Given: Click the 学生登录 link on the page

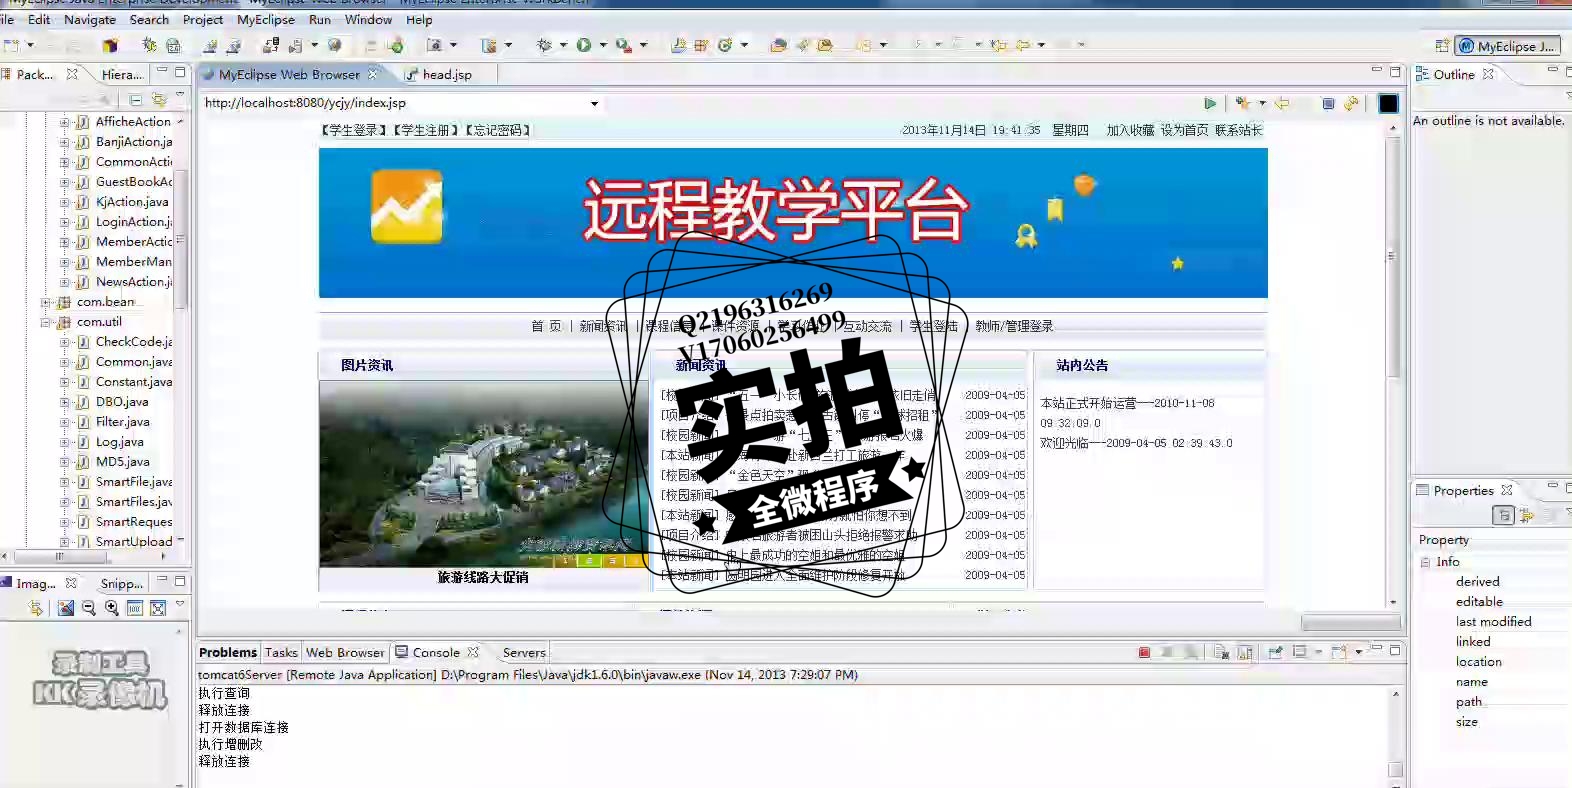Looking at the screenshot, I should [355, 130].
